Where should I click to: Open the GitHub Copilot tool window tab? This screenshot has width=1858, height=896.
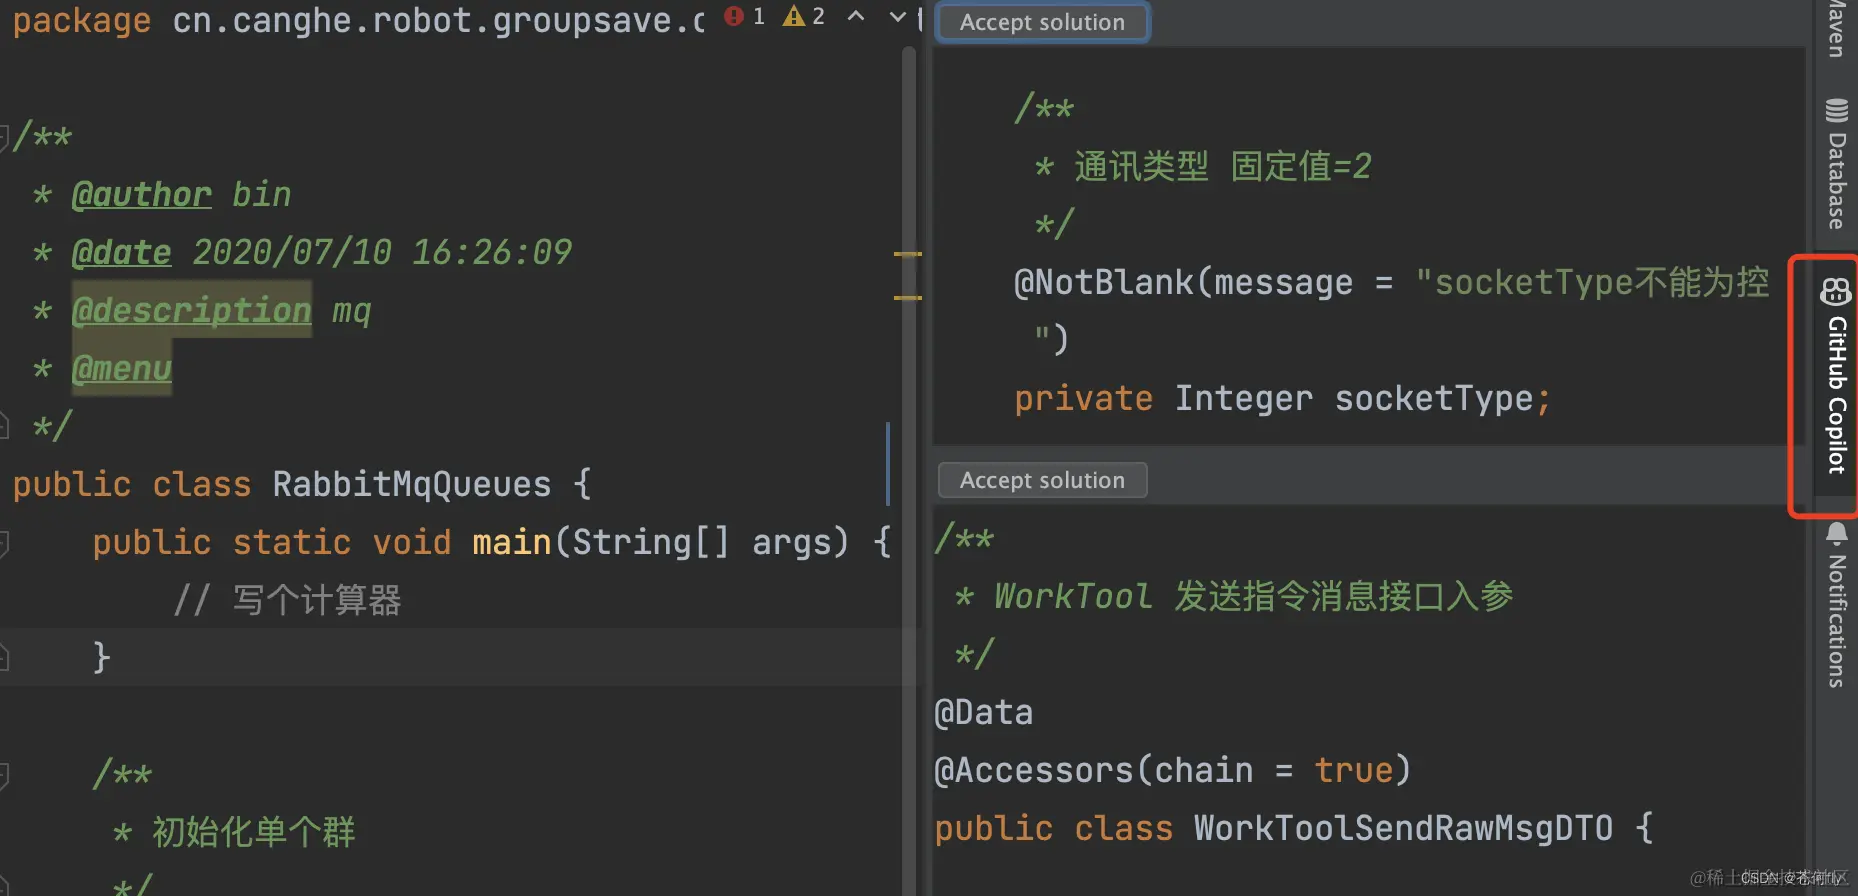pos(1836,376)
